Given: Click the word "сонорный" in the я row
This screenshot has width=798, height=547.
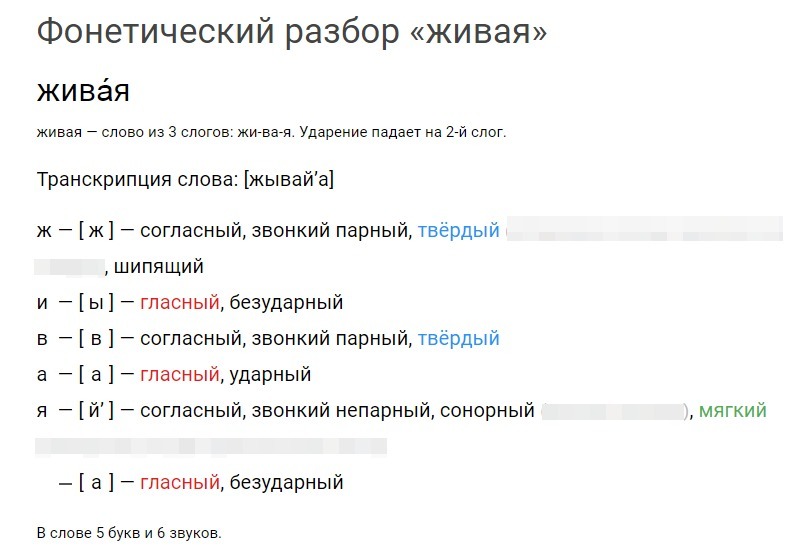Looking at the screenshot, I should [x=487, y=410].
